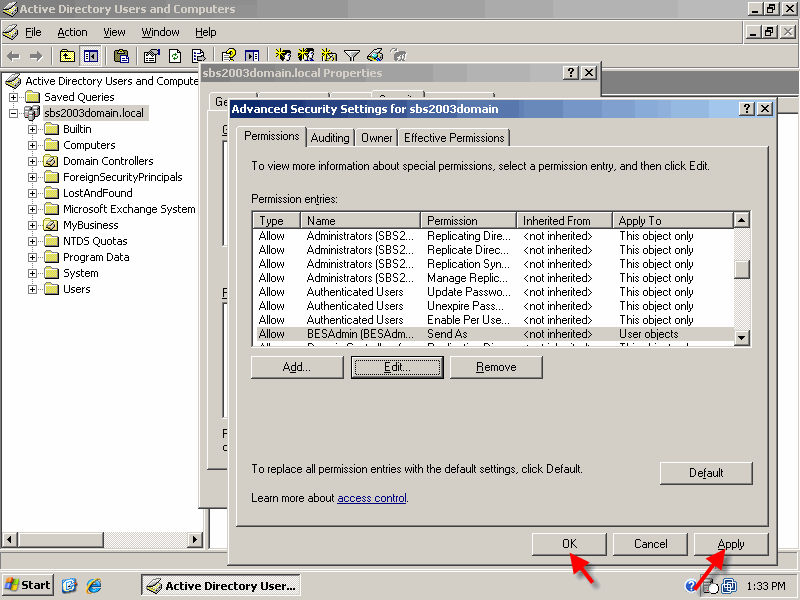Click the Cancel button
Image resolution: width=800 pixels, height=600 pixels.
pyautogui.click(x=651, y=544)
